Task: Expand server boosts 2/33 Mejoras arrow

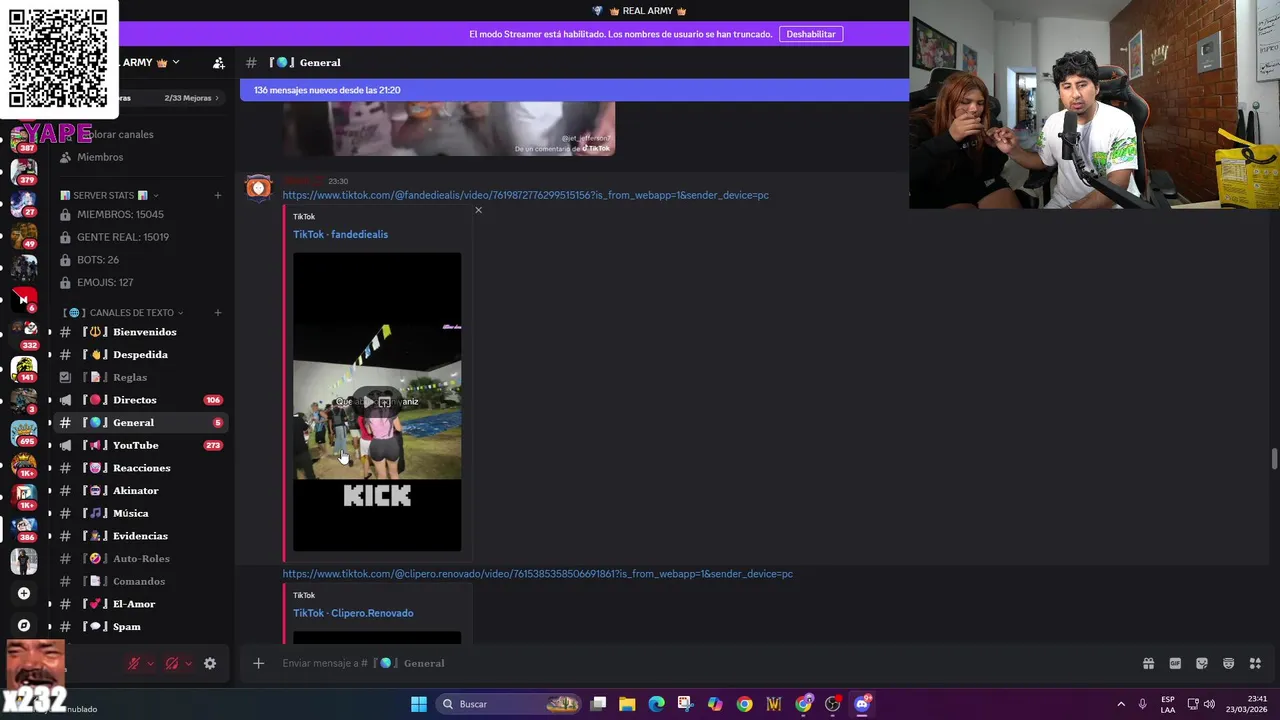Action: click(217, 98)
